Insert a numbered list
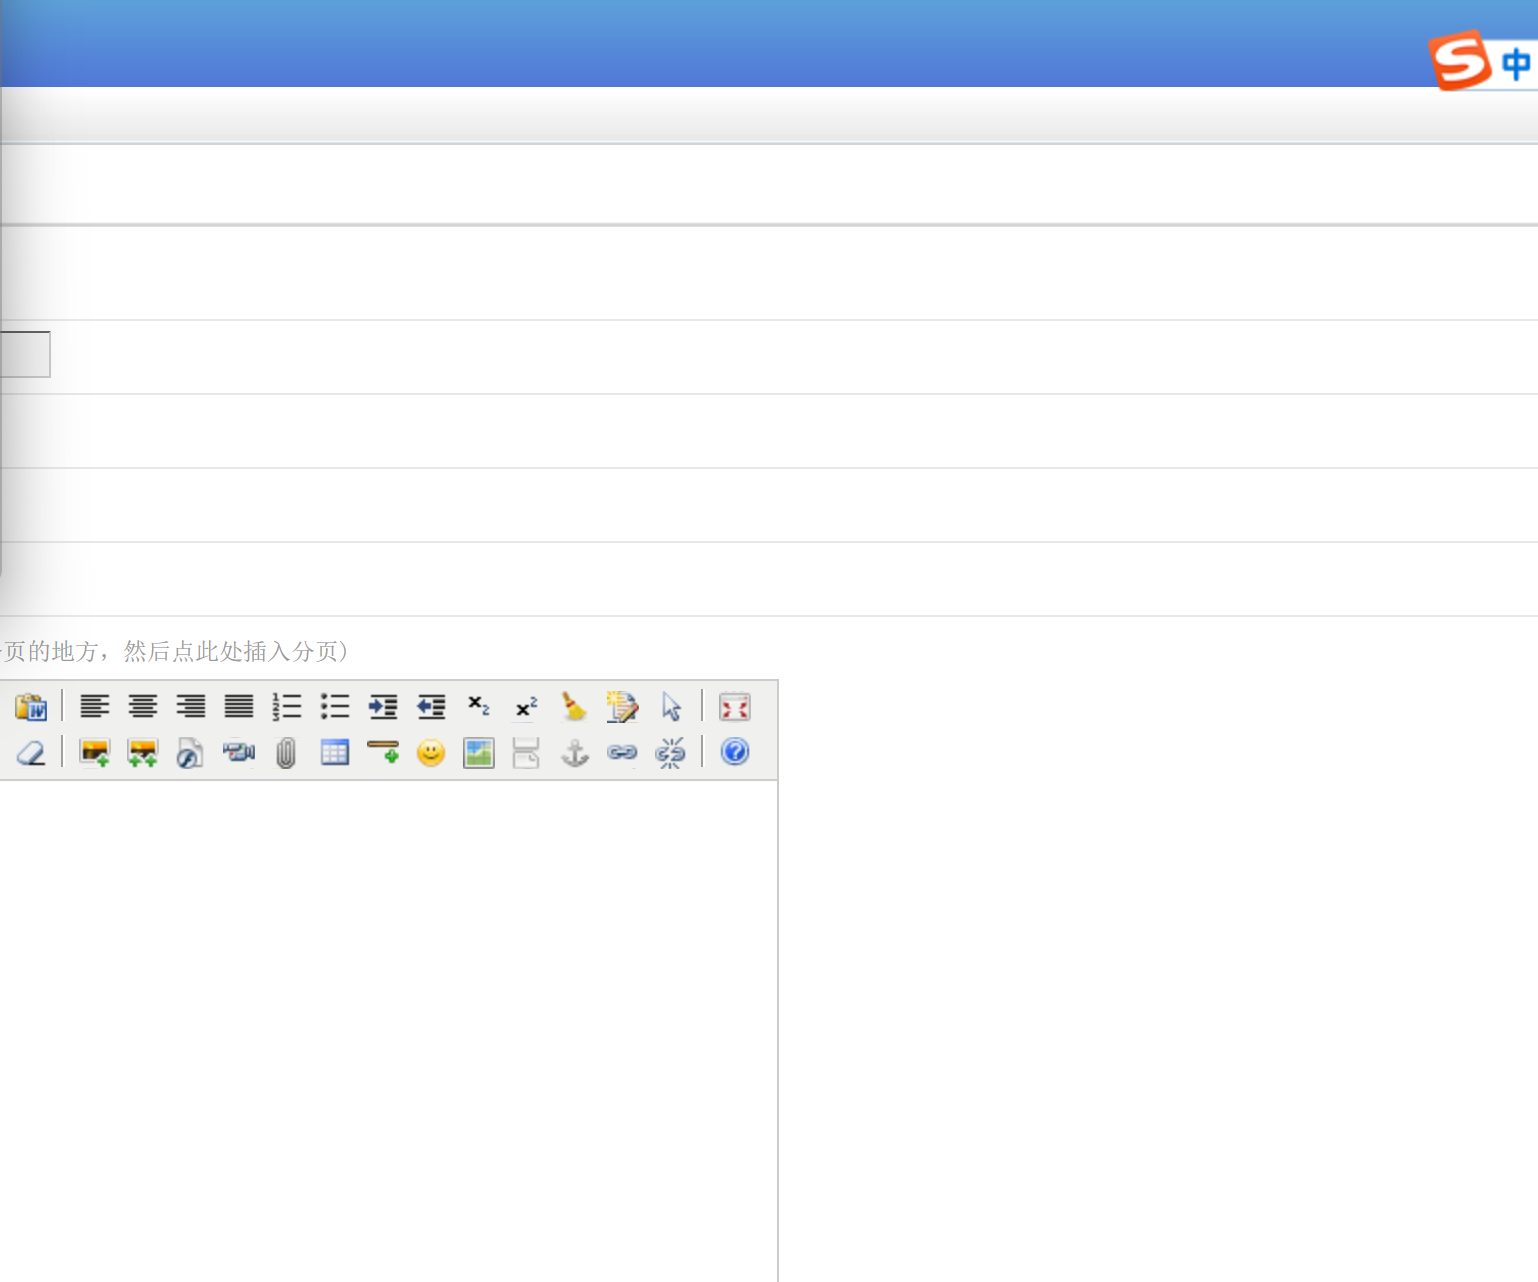 click(x=287, y=707)
